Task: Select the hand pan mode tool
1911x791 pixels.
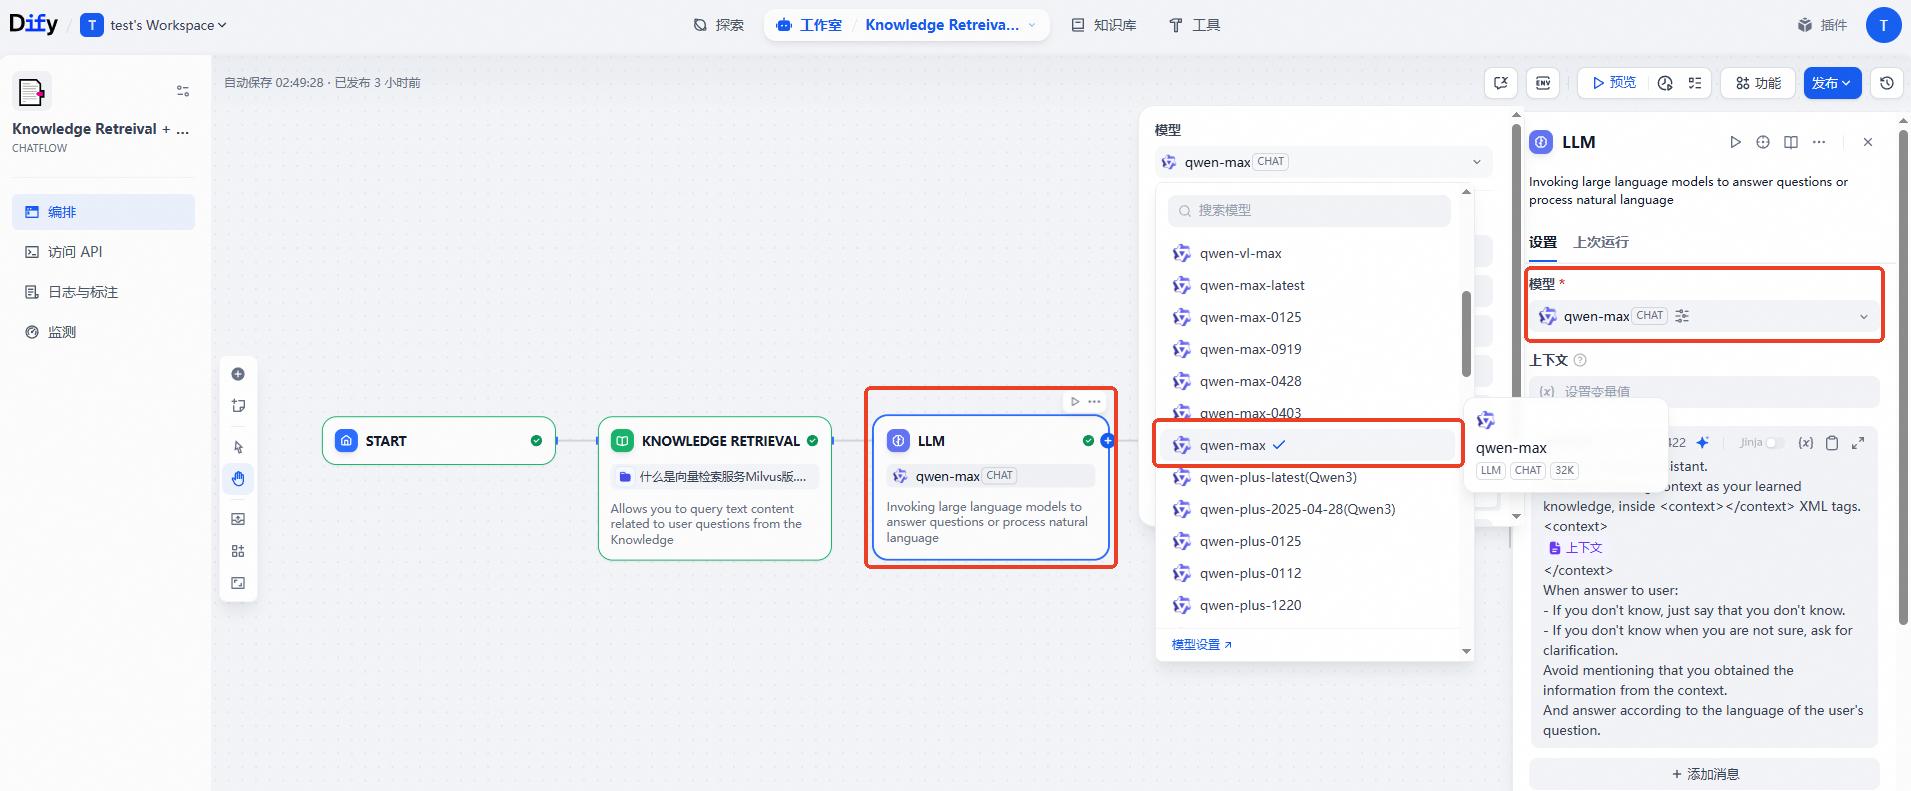Action: tap(238, 479)
